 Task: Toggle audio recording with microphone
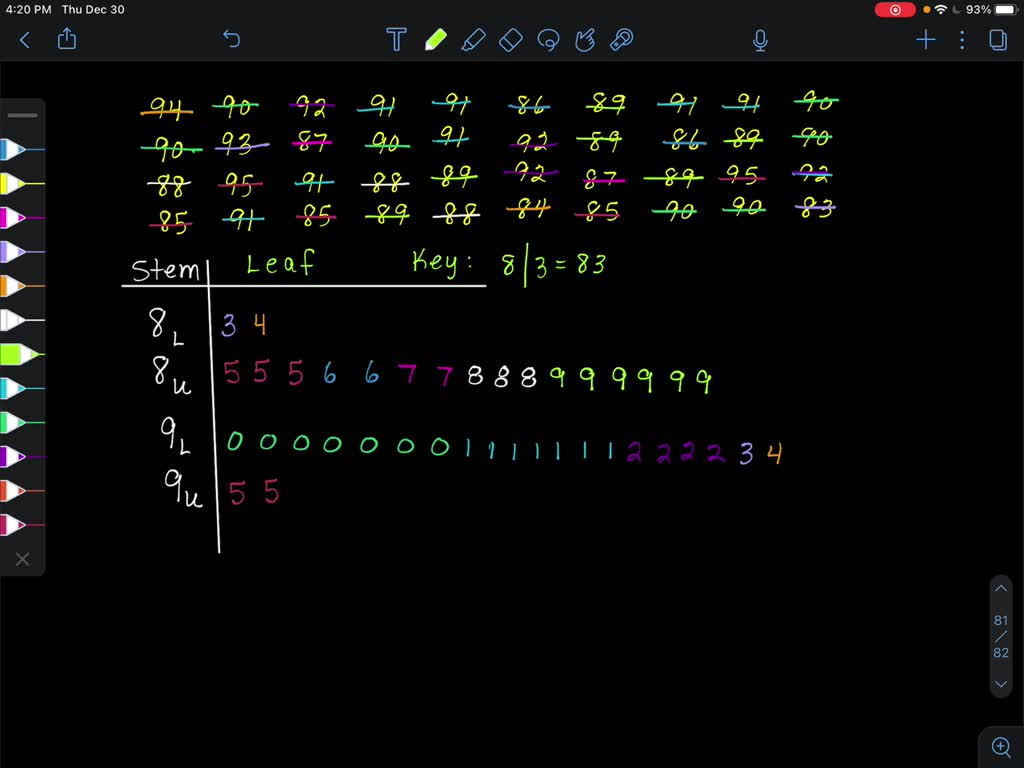(x=760, y=40)
